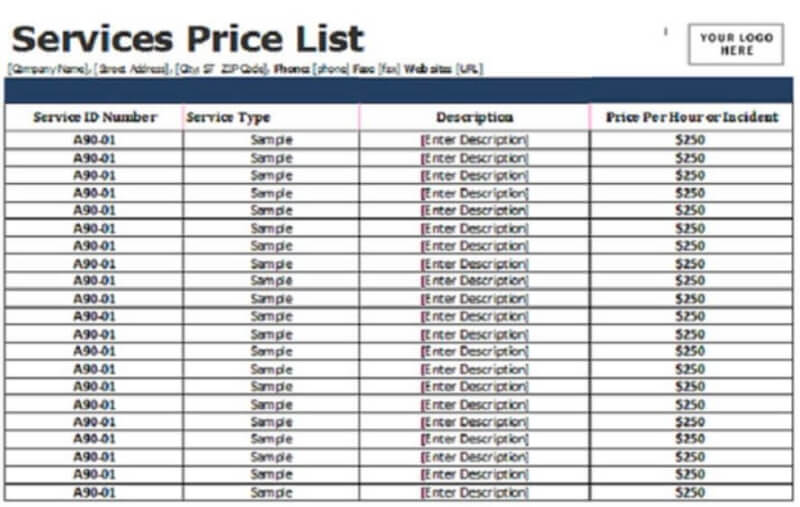Click the [City, ST ZIP Code] placeholder
800x507 pixels.
point(221,69)
